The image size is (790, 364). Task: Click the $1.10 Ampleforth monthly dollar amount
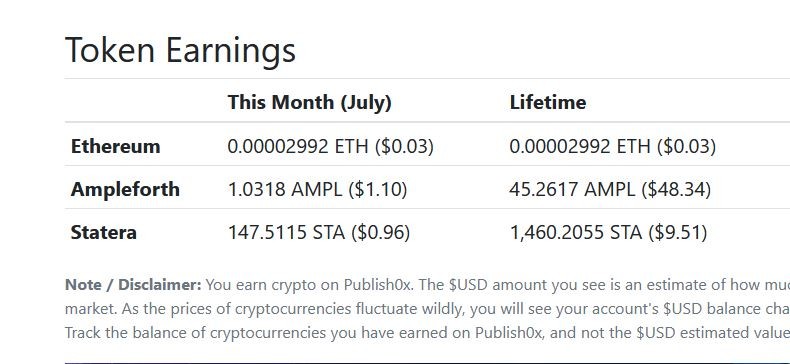pos(377,190)
